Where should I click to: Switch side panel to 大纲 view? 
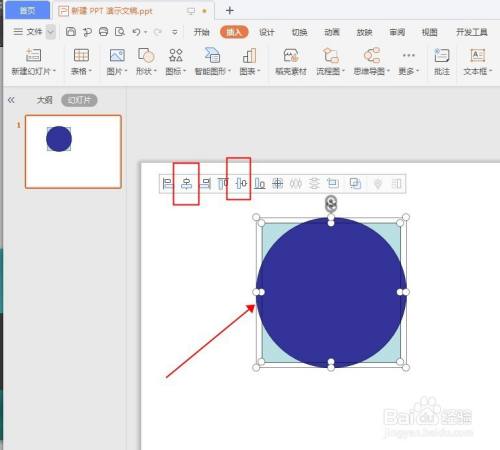pos(44,100)
